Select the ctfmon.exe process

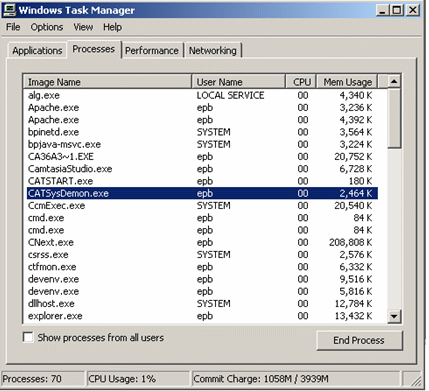click(x=202, y=267)
